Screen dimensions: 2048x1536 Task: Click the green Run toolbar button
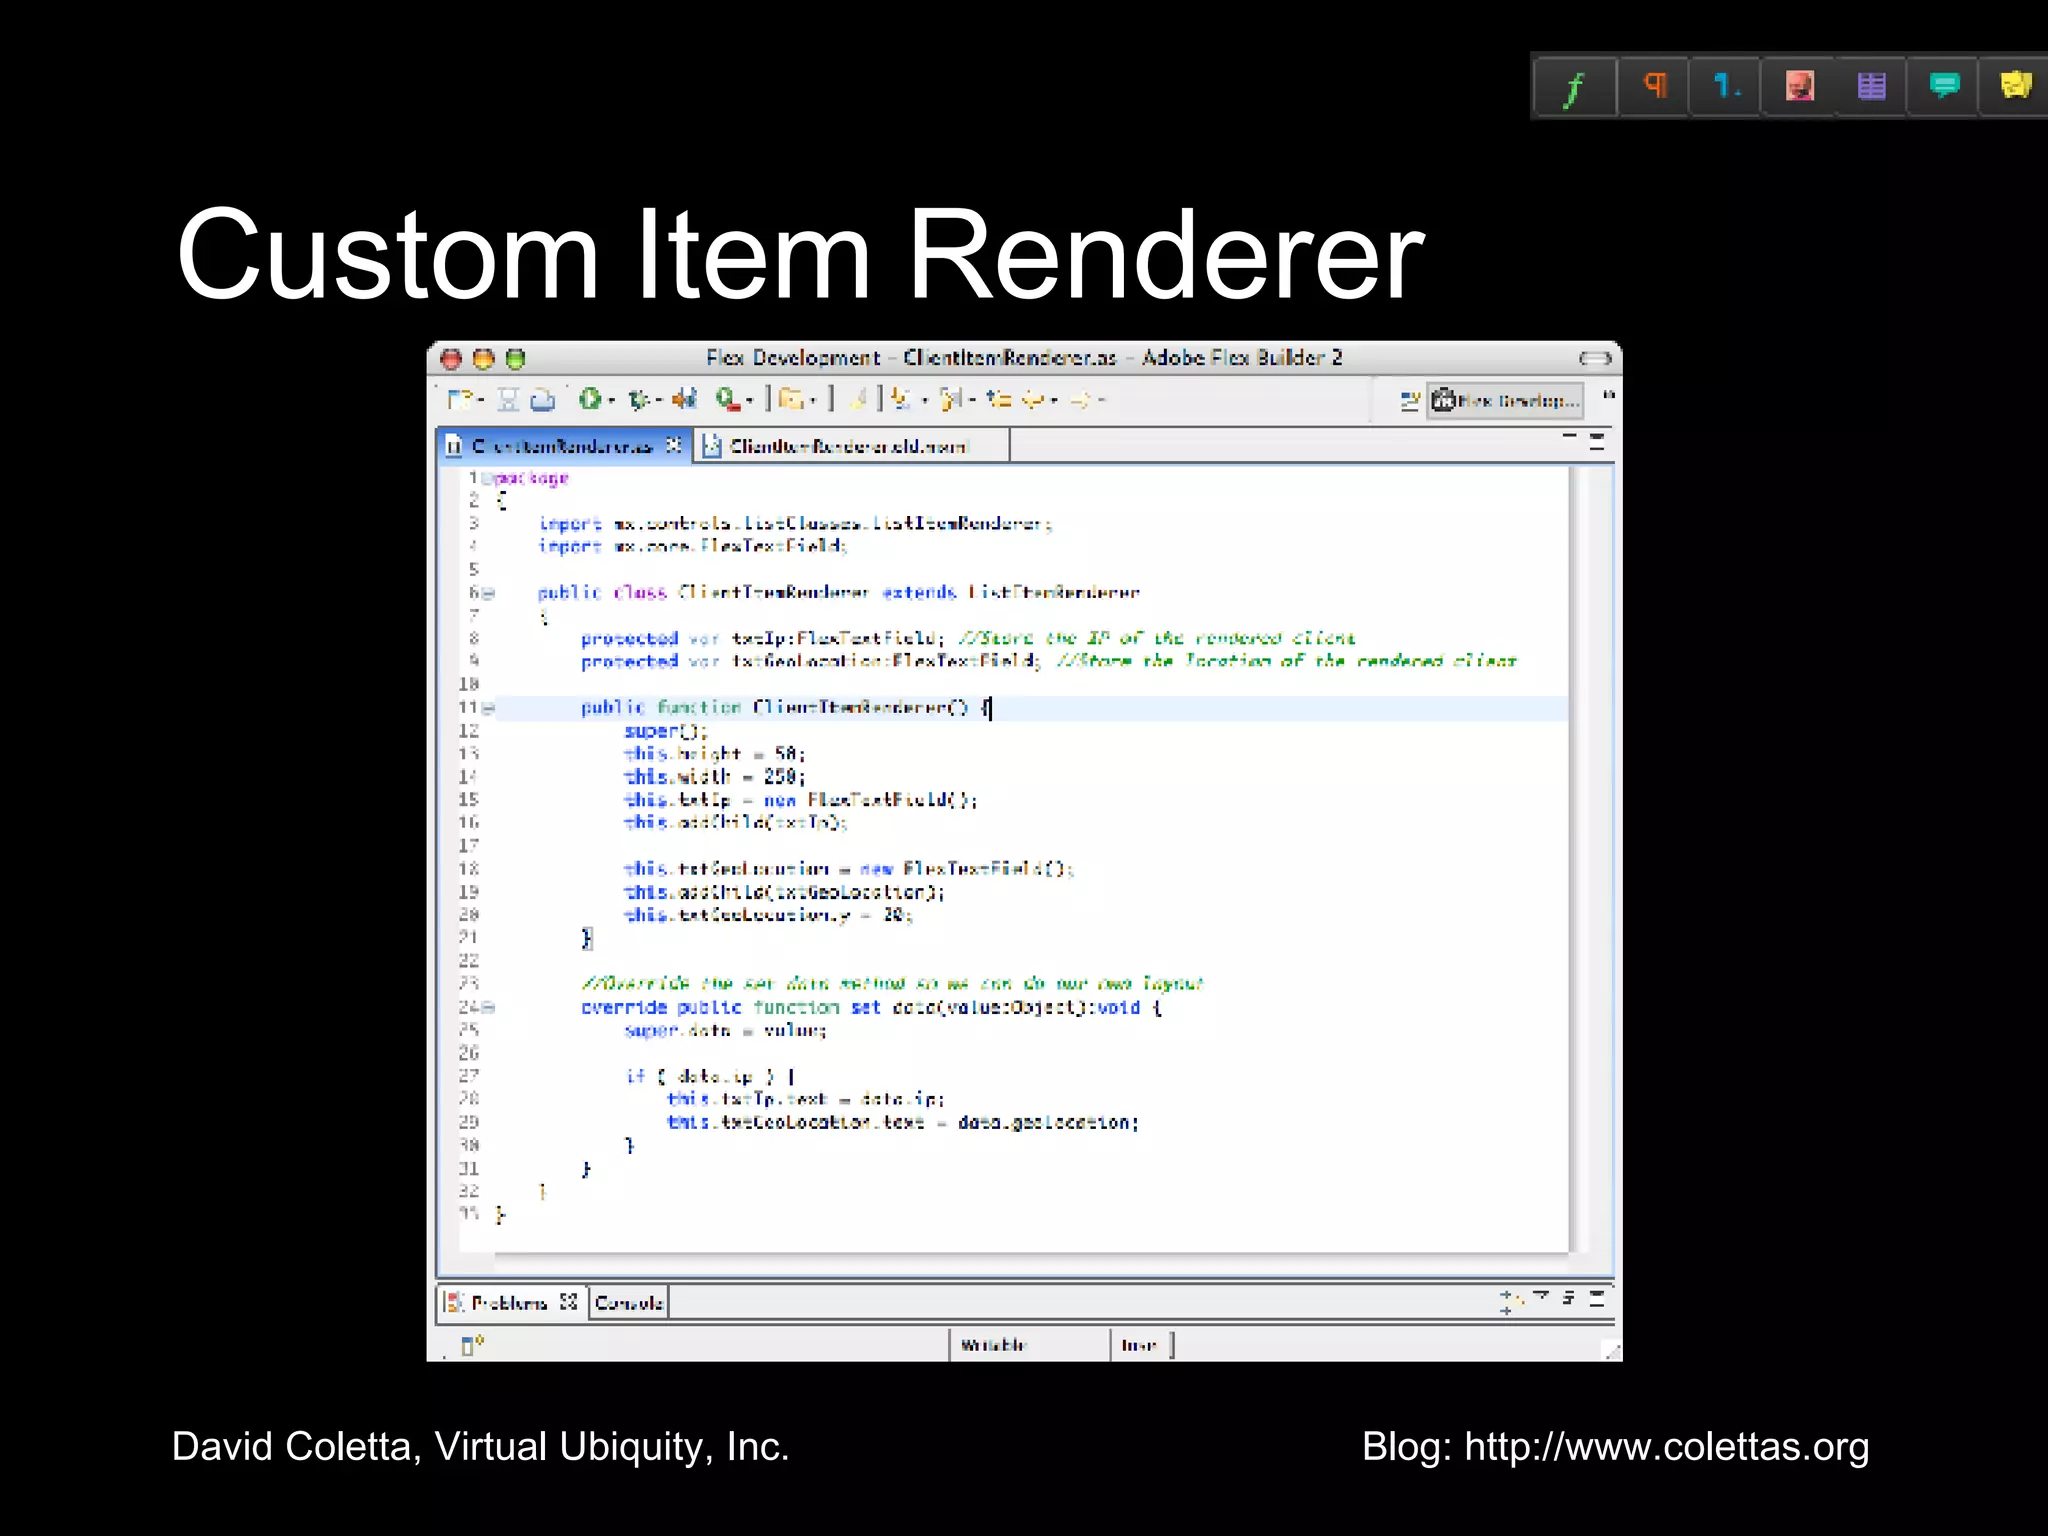589,399
